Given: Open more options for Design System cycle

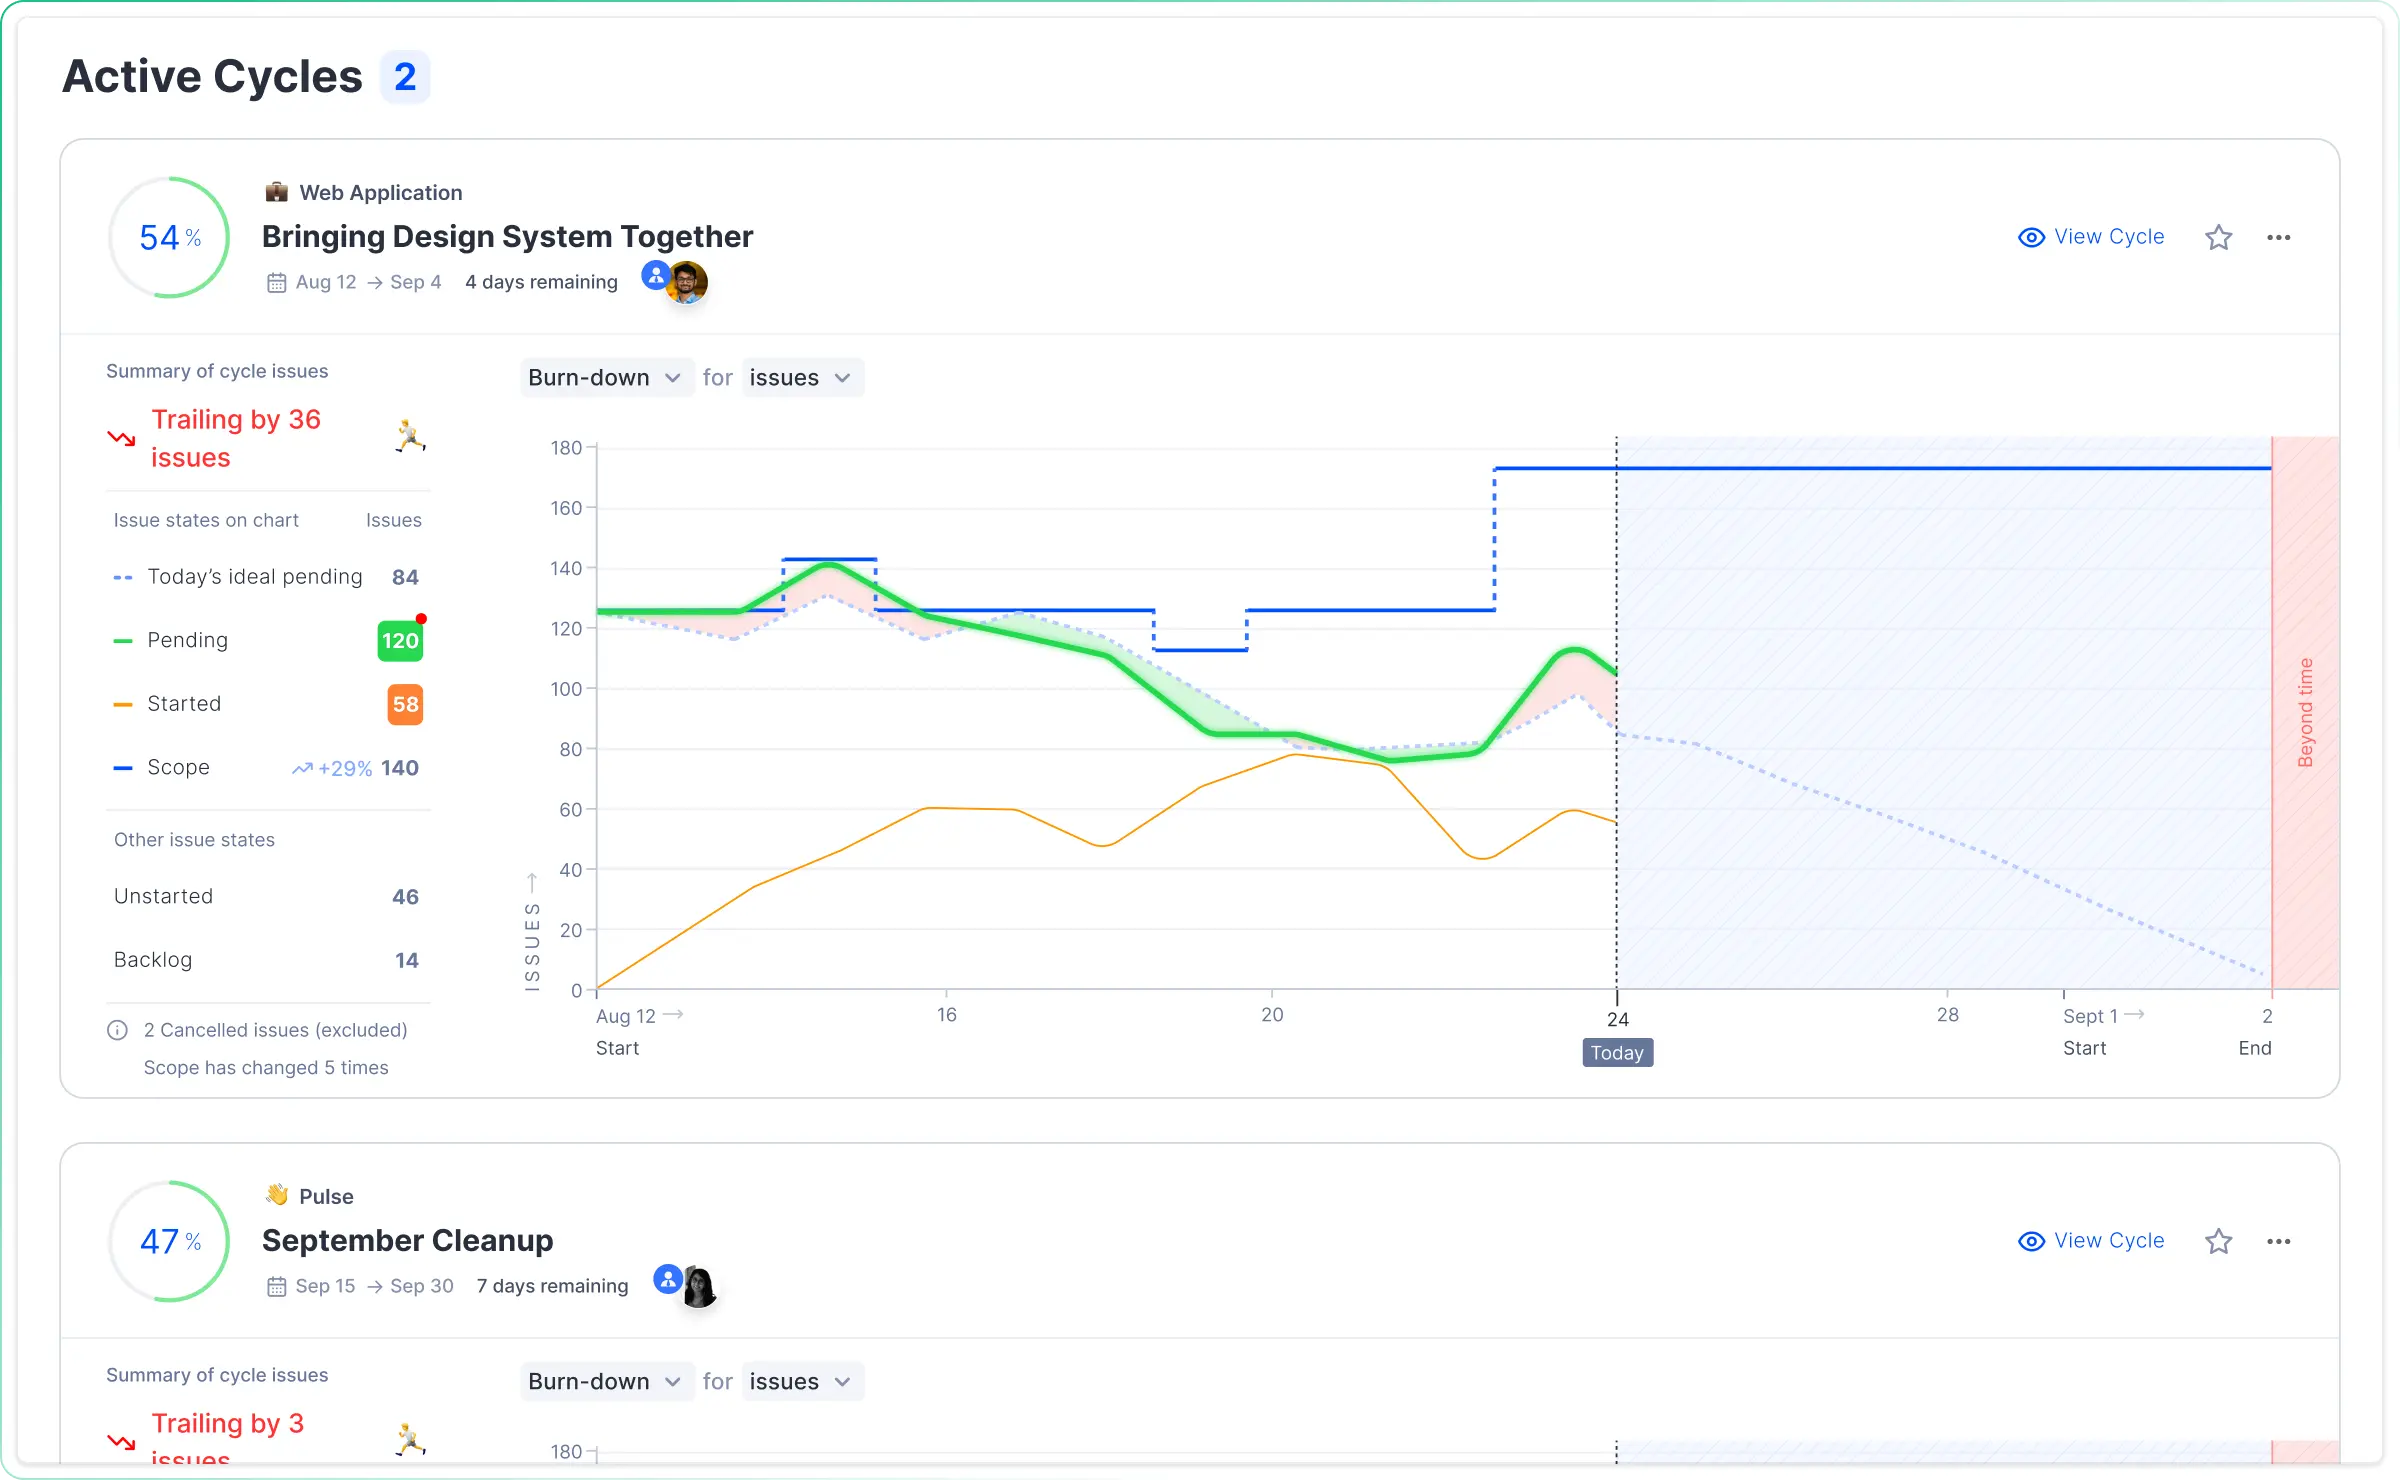Looking at the screenshot, I should coord(2278,237).
